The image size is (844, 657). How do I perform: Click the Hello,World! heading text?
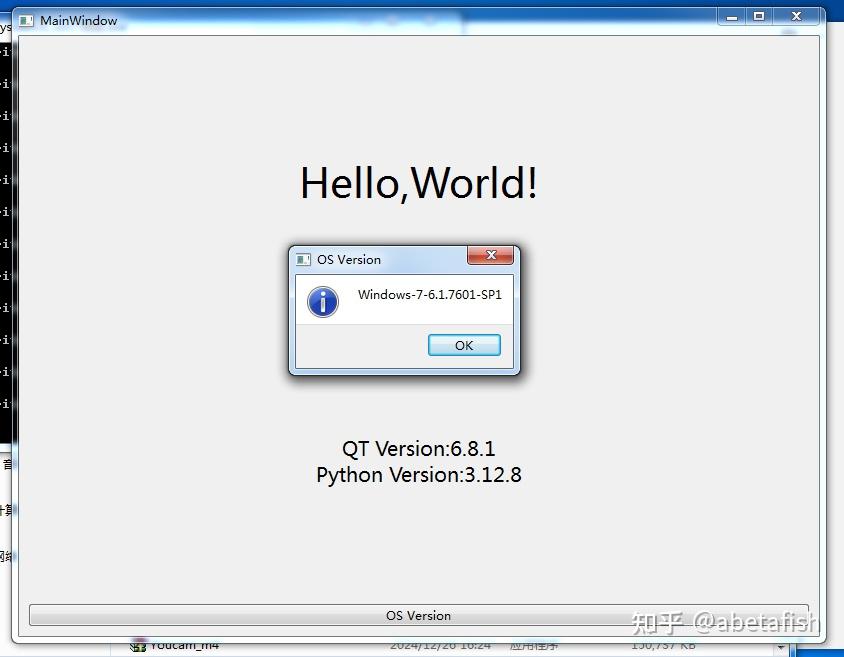pyautogui.click(x=419, y=183)
